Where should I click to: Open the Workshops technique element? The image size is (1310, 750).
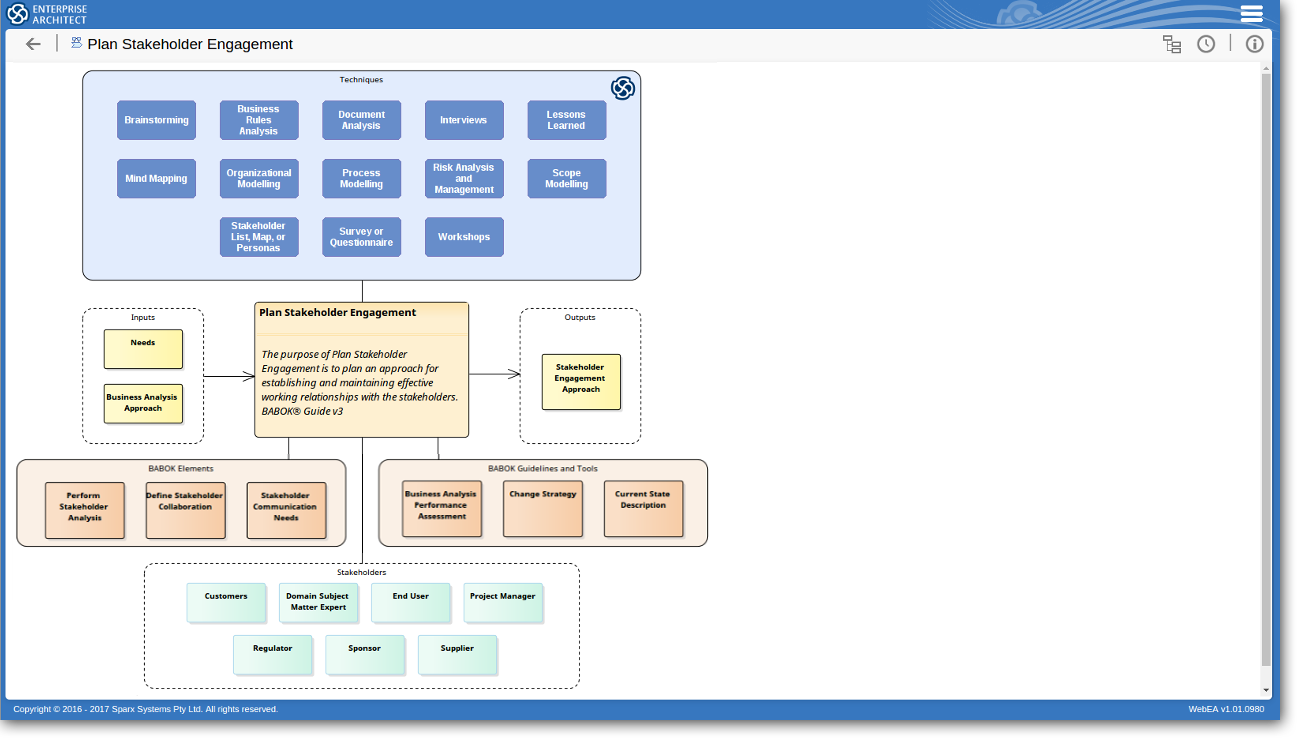coord(464,237)
